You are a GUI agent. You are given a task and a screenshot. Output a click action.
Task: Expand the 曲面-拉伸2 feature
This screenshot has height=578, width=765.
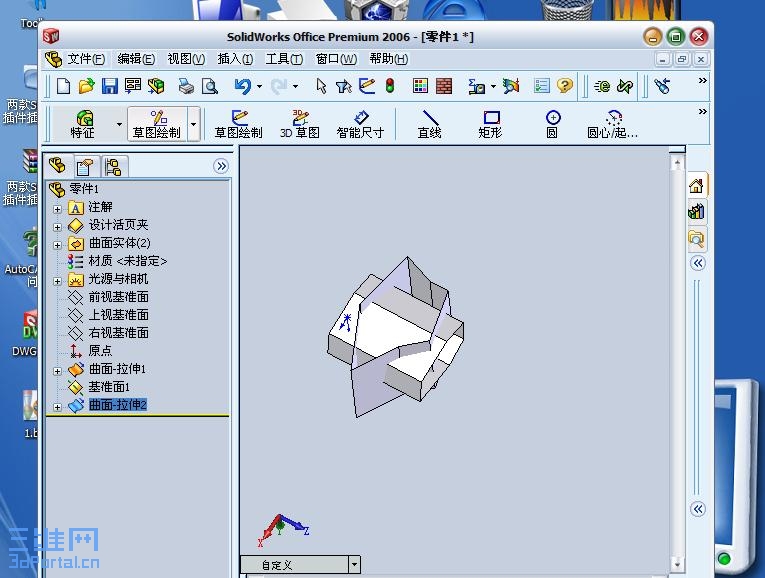57,407
